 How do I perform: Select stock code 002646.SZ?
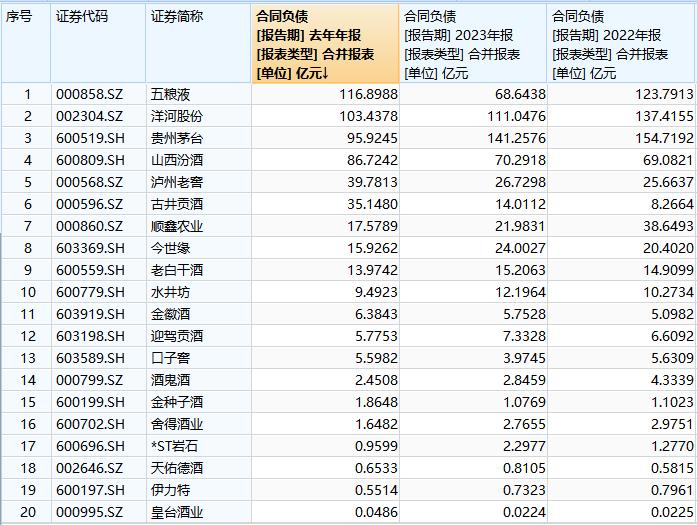[x=89, y=468]
